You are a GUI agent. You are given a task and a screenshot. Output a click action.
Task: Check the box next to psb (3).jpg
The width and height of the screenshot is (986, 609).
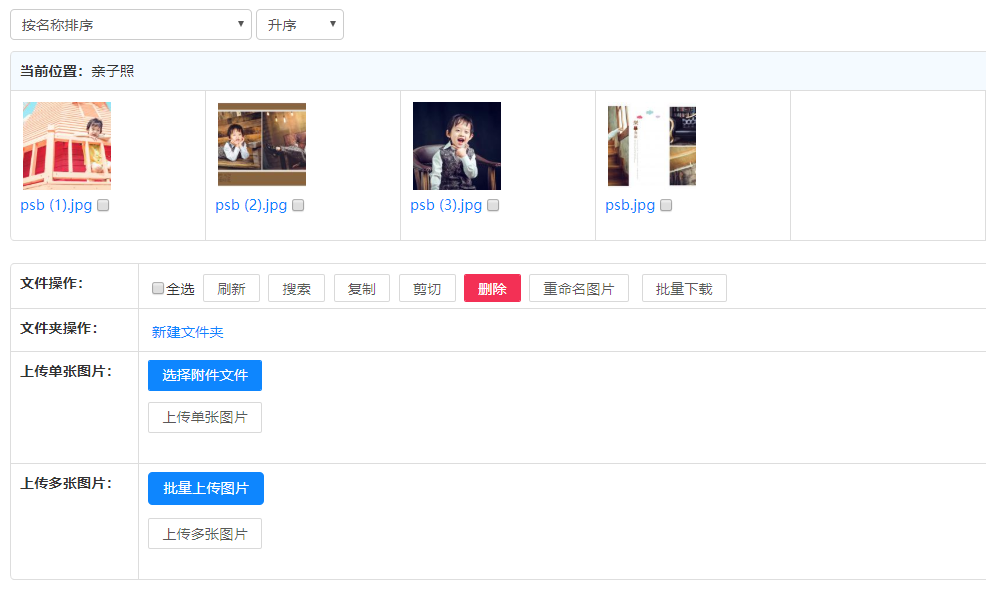point(493,205)
